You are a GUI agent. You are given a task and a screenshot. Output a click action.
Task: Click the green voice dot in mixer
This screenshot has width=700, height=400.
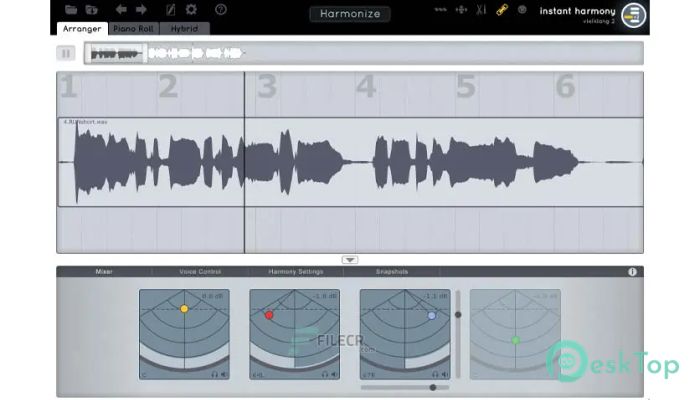coord(516,341)
